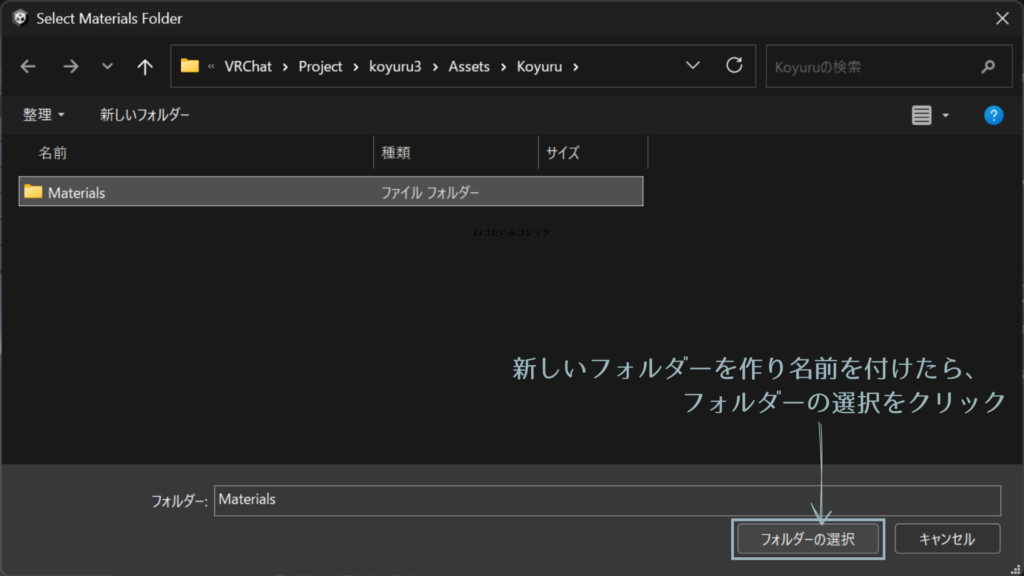The height and width of the screenshot is (576, 1024).
Task: Open recent locations chevron dropdown
Action: pyautogui.click(x=108, y=67)
